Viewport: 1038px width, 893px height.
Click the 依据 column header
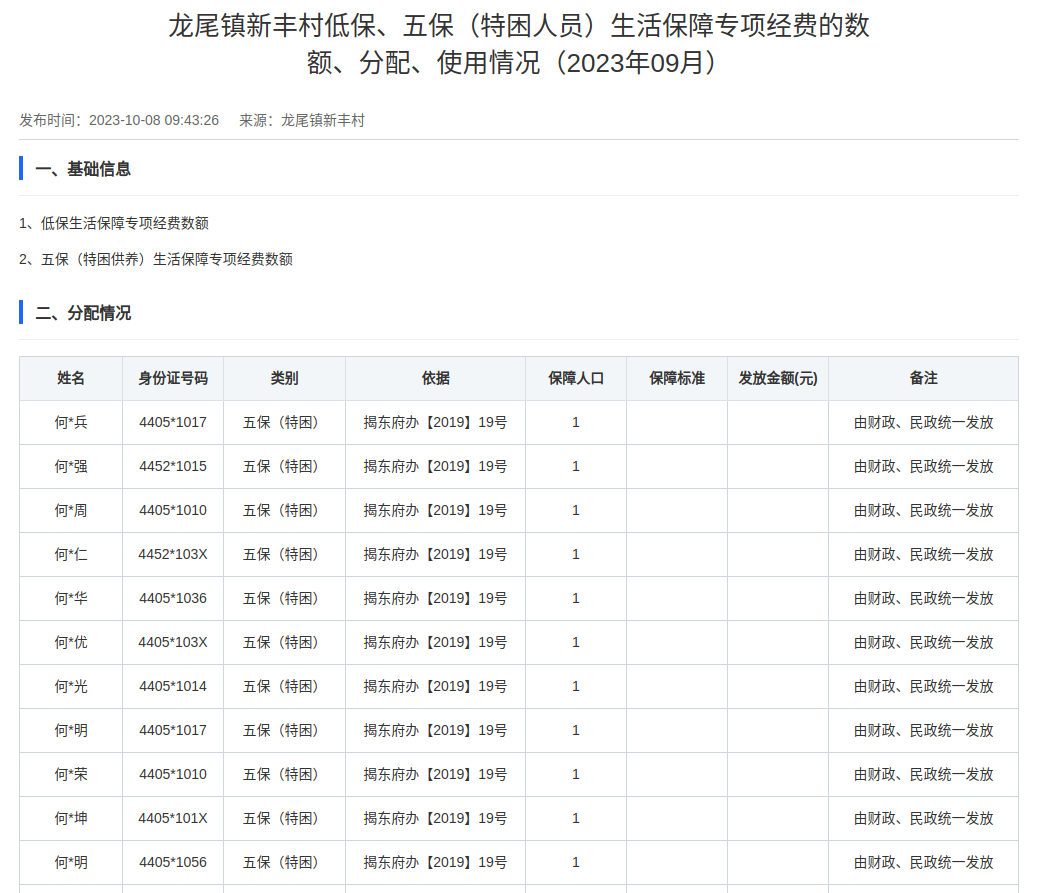(436, 378)
